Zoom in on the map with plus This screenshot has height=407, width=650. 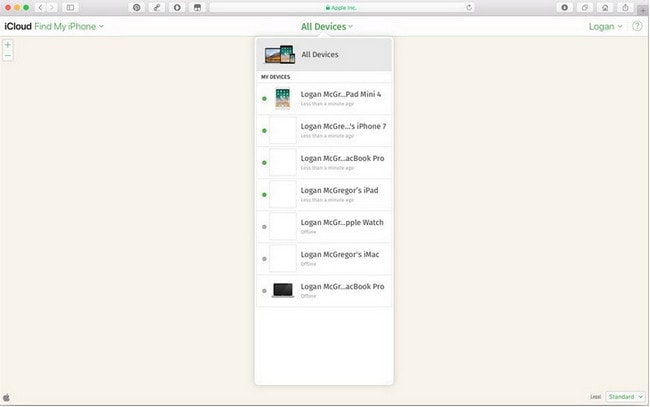(7, 45)
